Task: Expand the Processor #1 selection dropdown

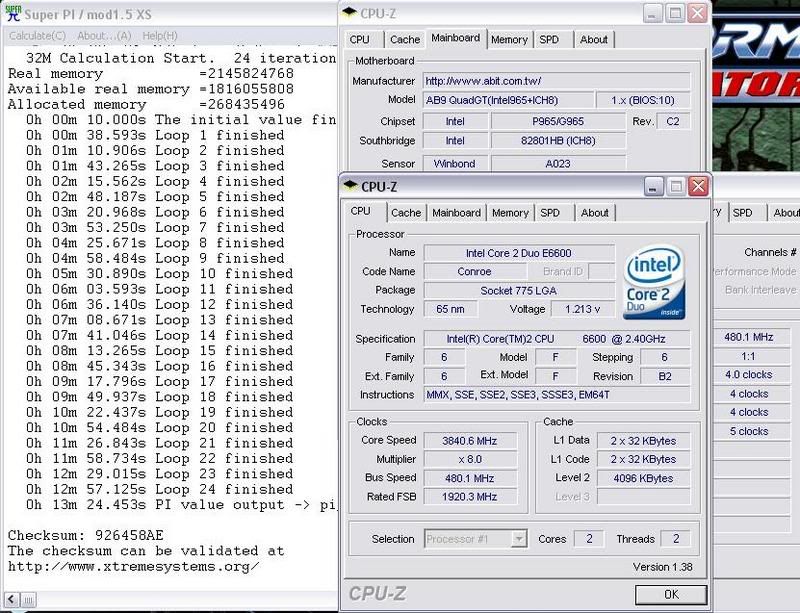Action: pyautogui.click(x=519, y=538)
